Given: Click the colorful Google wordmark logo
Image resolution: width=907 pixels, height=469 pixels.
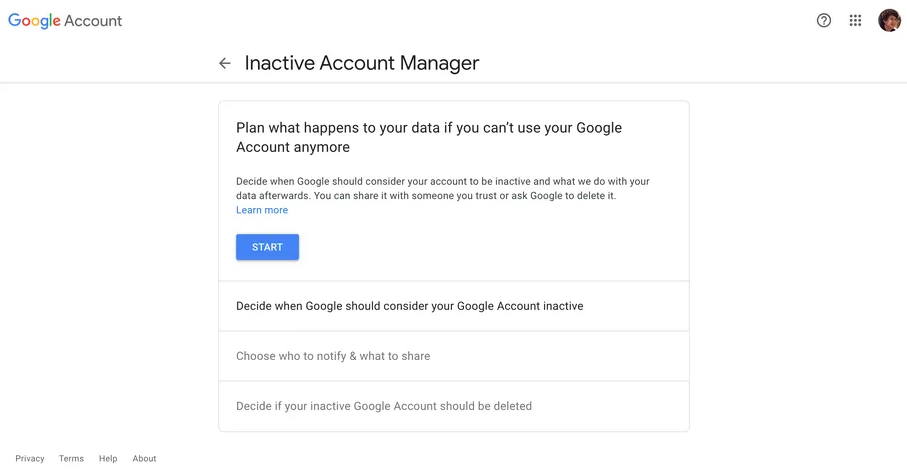Looking at the screenshot, I should pyautogui.click(x=34, y=21).
